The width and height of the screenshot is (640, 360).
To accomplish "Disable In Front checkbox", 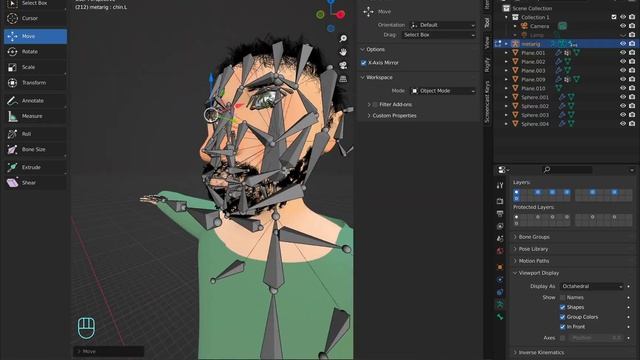I will tap(562, 327).
